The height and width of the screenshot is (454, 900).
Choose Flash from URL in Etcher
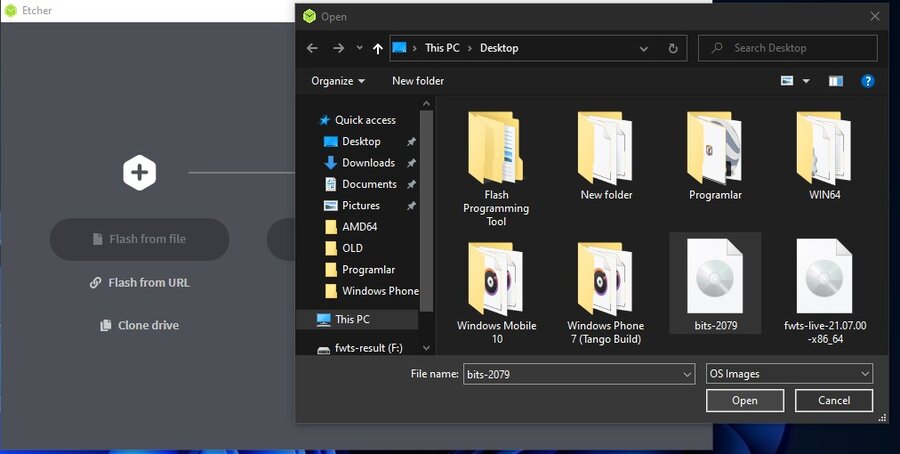tap(139, 282)
